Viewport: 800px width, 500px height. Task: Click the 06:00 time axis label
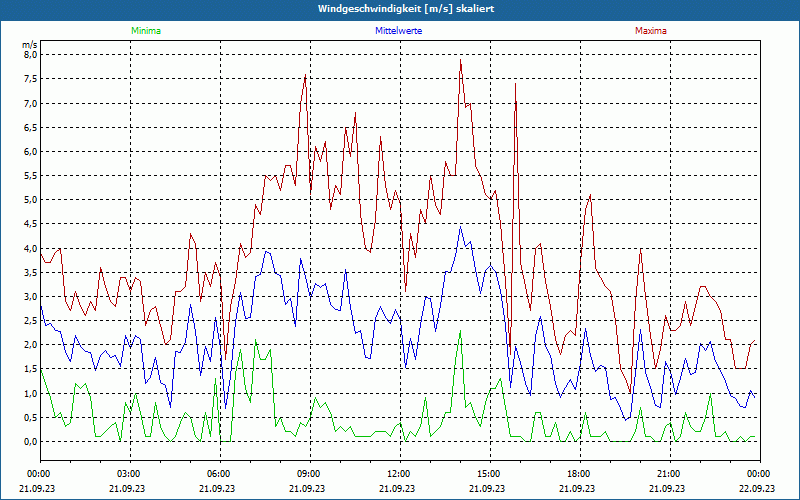pyautogui.click(x=217, y=474)
